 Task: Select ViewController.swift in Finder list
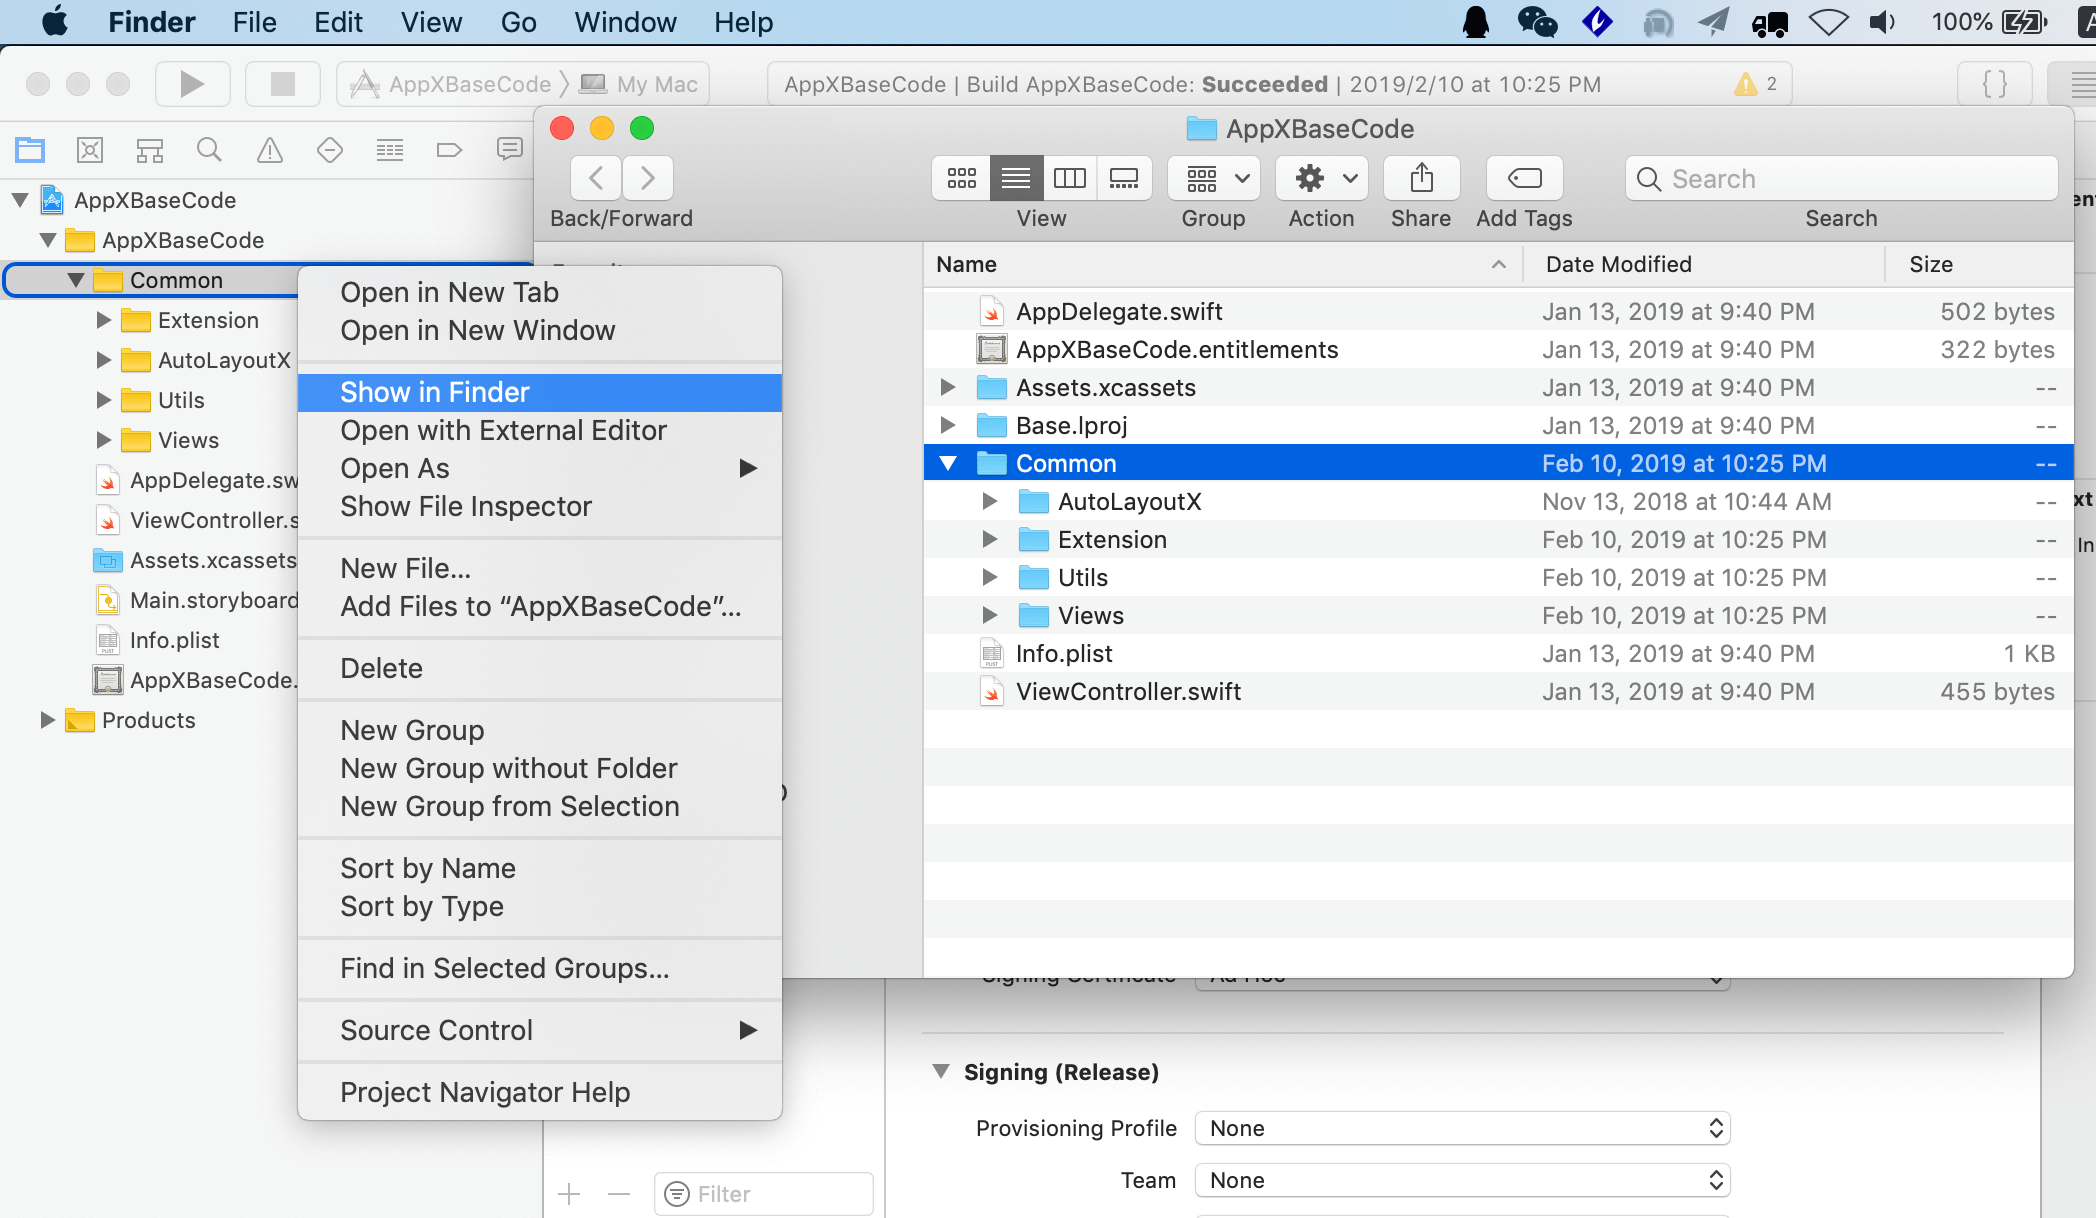click(x=1498, y=692)
